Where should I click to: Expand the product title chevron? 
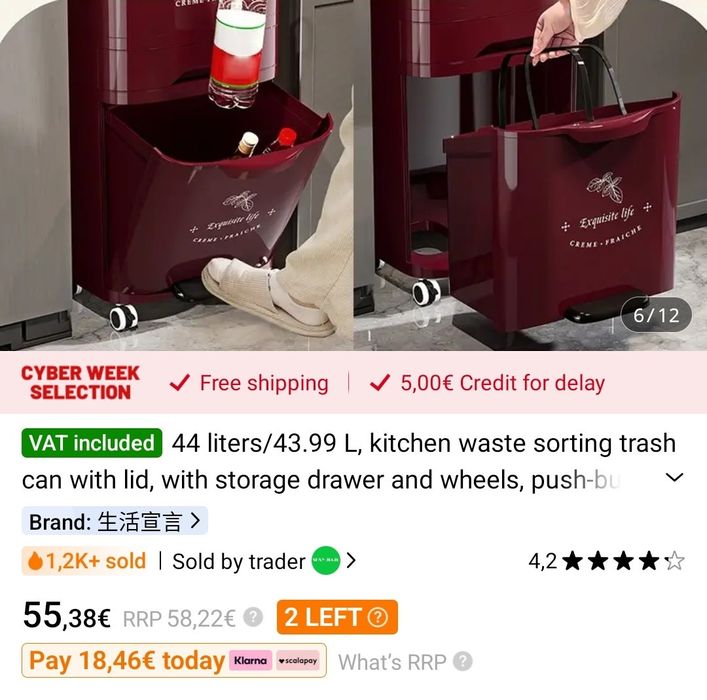(x=675, y=477)
